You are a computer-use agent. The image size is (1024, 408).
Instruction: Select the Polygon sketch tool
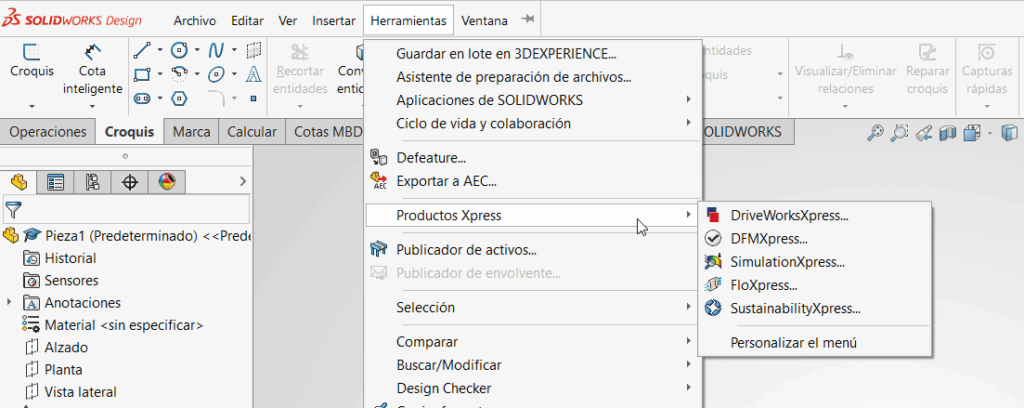(x=179, y=99)
